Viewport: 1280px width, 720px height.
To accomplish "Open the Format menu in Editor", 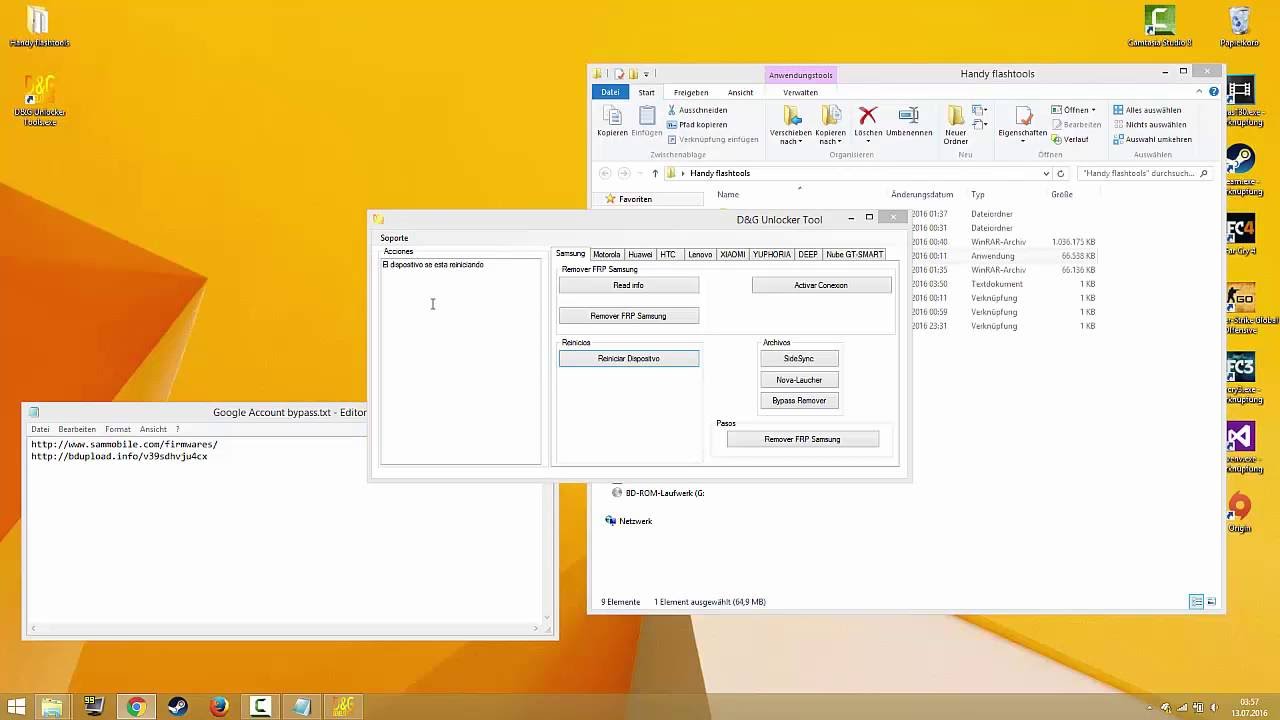I will (118, 429).
